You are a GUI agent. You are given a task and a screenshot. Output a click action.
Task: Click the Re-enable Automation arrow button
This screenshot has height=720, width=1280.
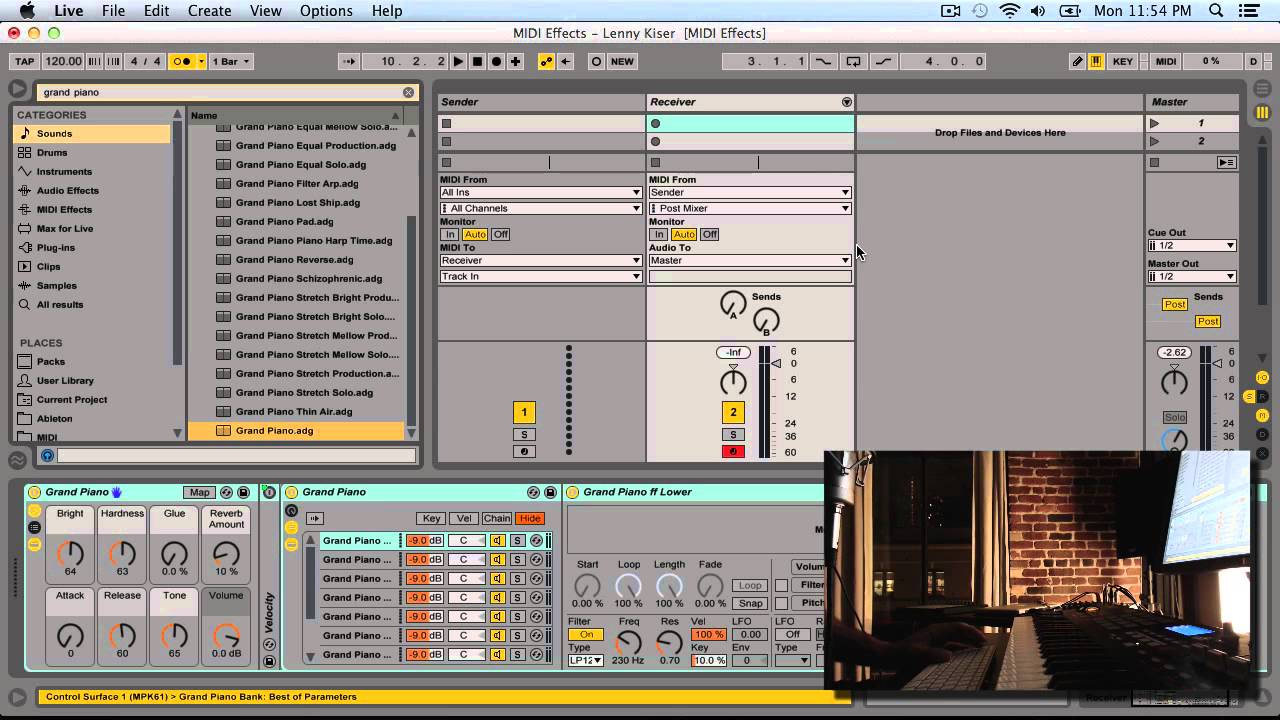click(566, 61)
